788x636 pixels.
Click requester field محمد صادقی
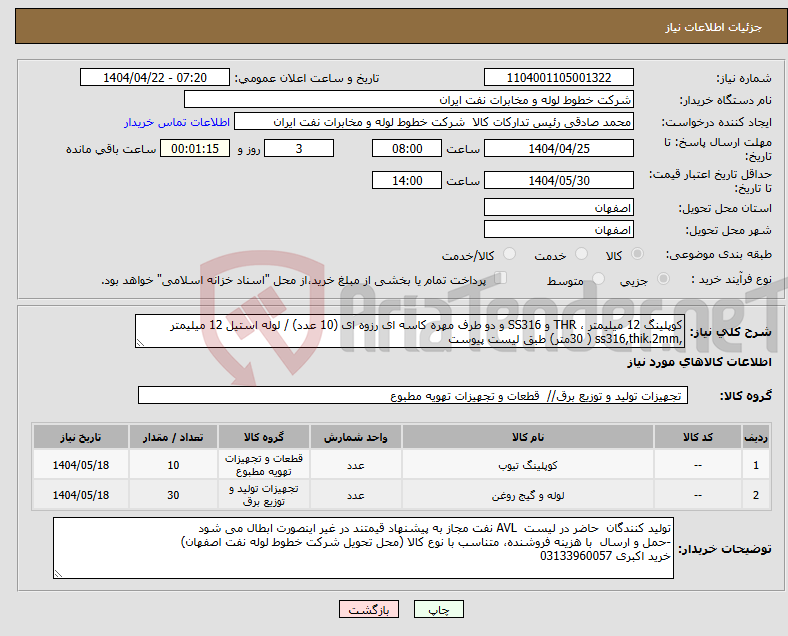(x=434, y=122)
